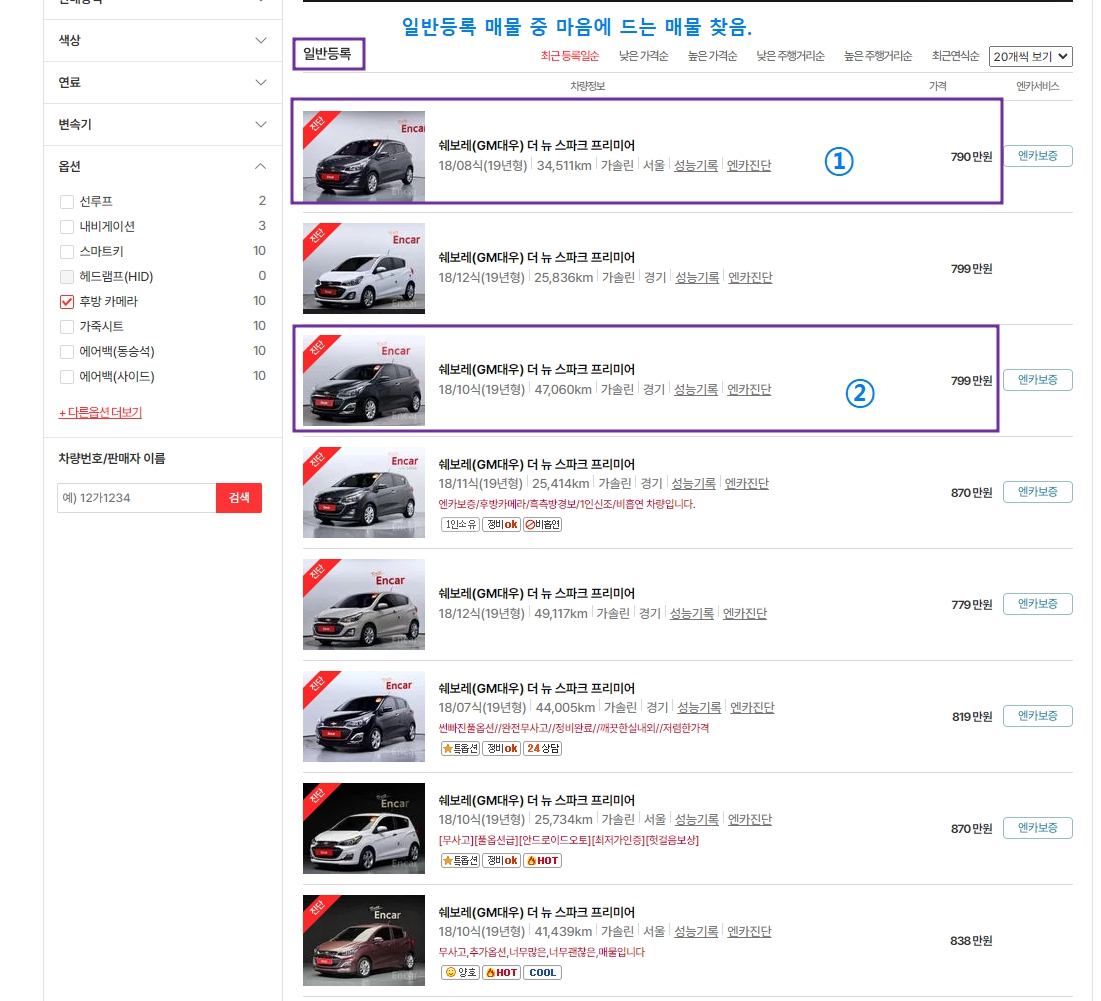The height and width of the screenshot is (1001, 1101).
Task: Enable the 에어백(동승석) checkbox
Action: (x=67, y=352)
